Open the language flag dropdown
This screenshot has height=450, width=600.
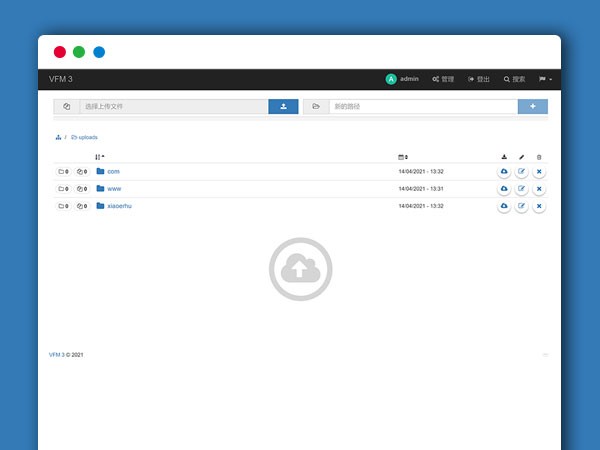point(545,79)
